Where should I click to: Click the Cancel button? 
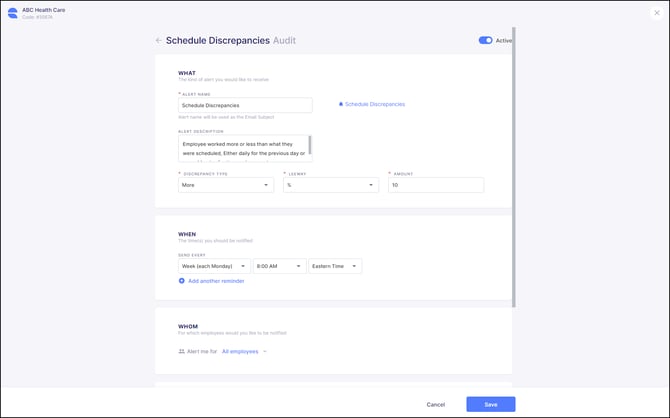click(436, 404)
